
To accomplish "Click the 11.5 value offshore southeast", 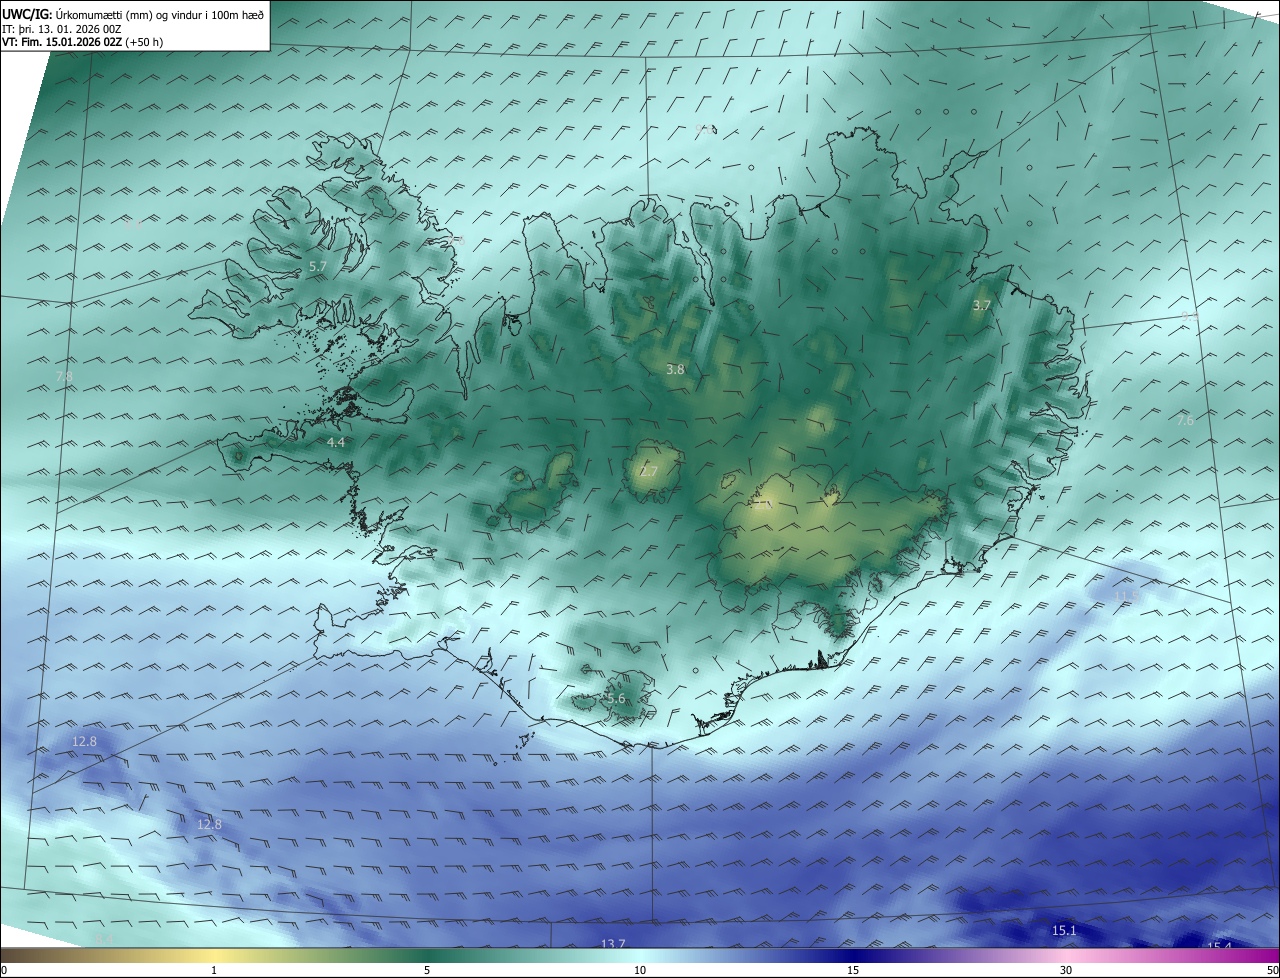I will click(1126, 597).
